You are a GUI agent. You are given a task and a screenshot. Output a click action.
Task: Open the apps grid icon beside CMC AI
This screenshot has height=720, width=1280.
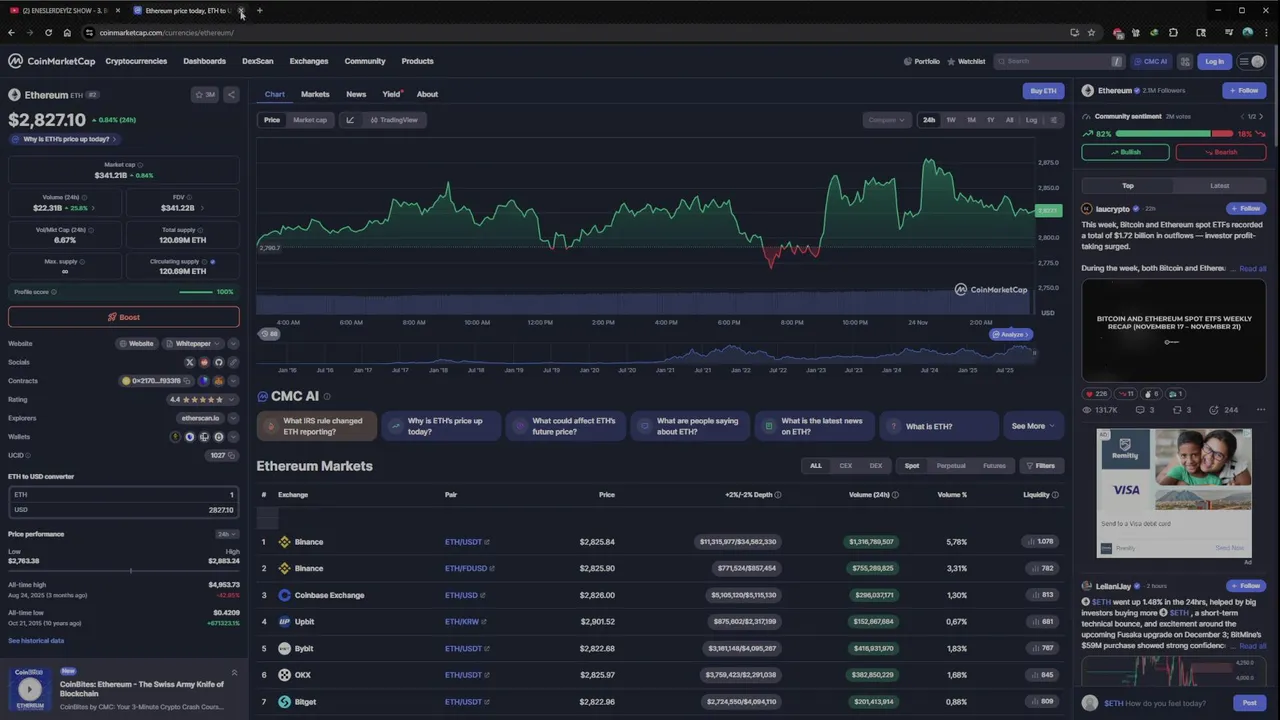(1186, 61)
